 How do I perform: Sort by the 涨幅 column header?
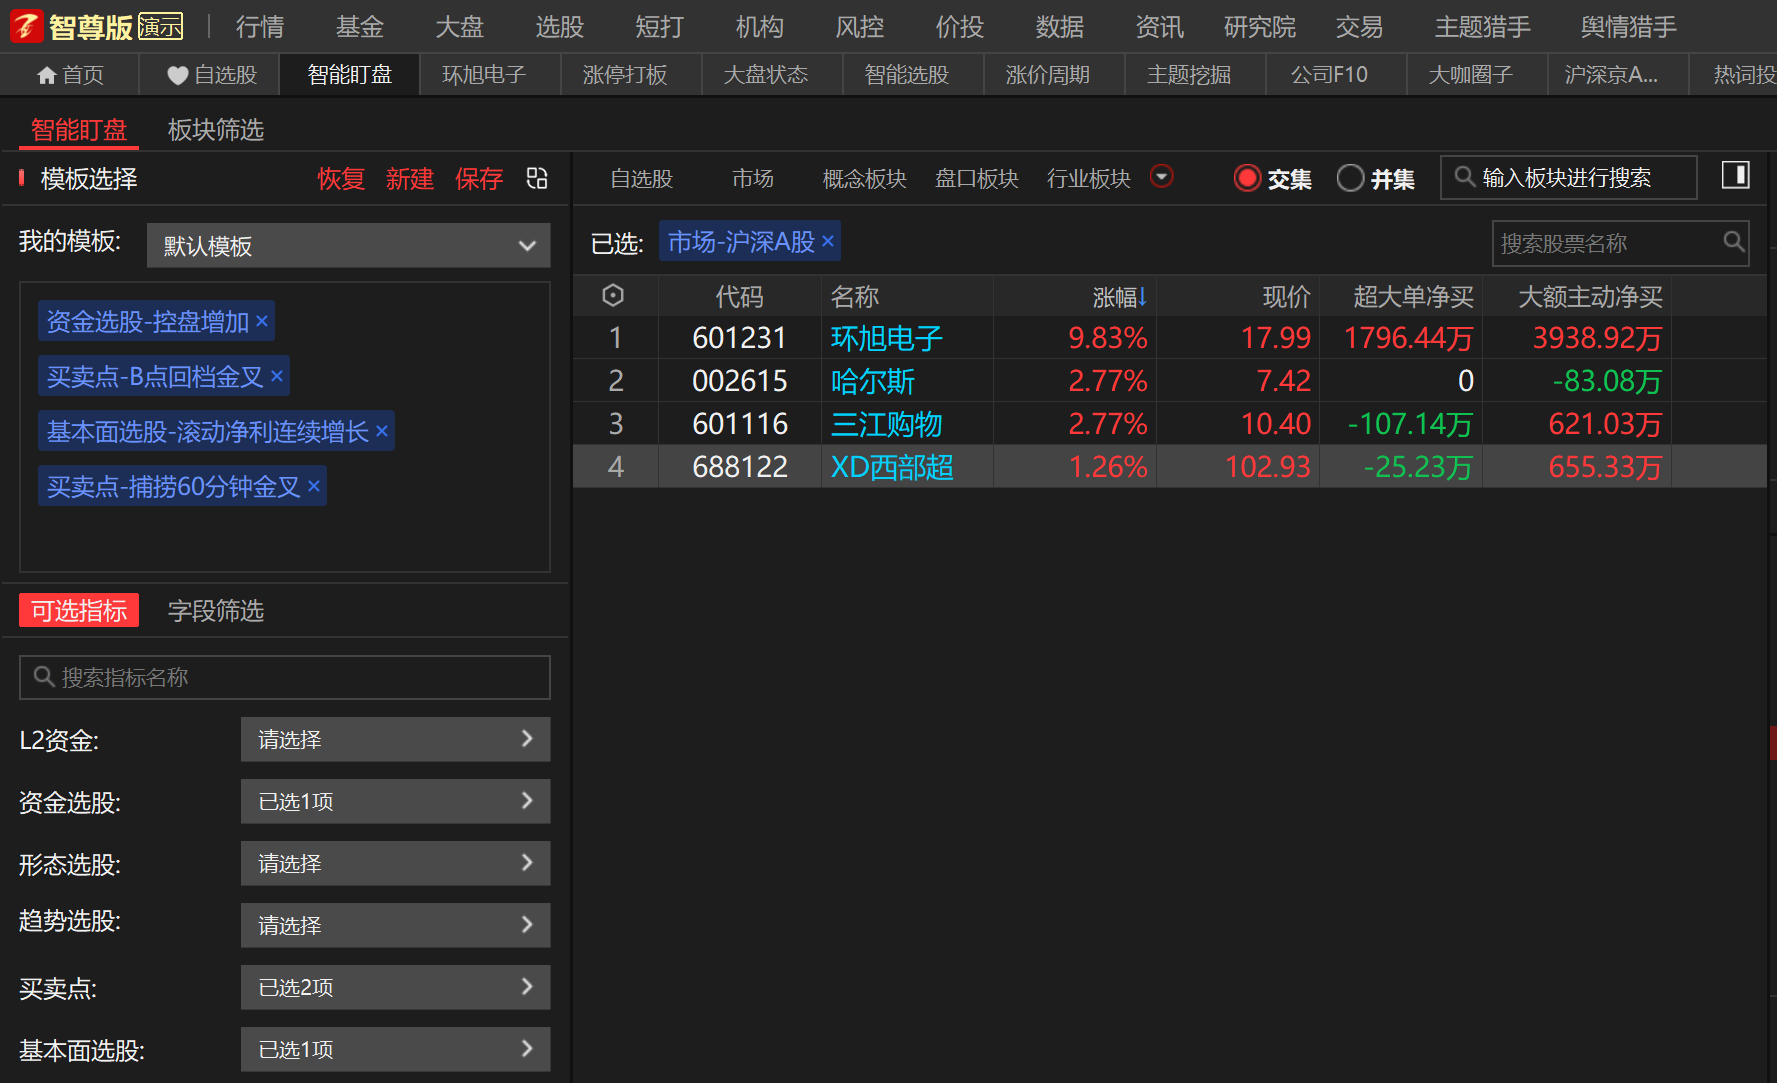click(1119, 297)
